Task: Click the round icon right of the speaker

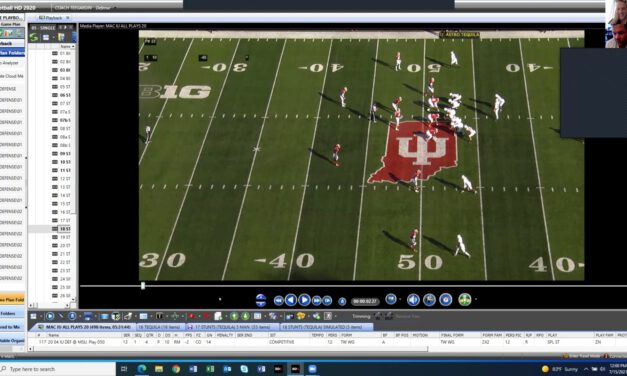Action: click(x=429, y=300)
